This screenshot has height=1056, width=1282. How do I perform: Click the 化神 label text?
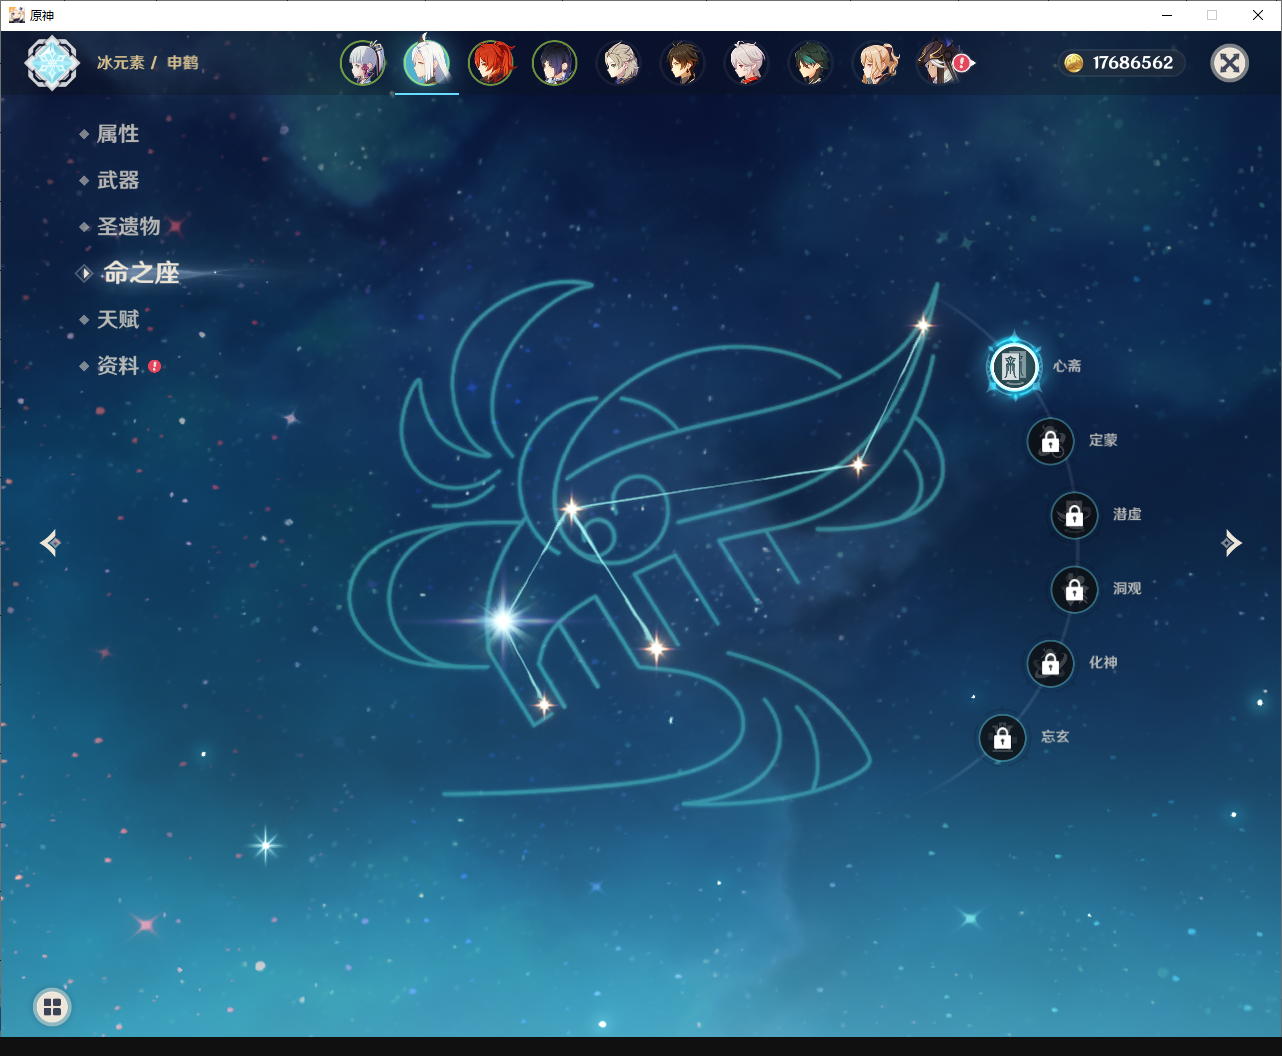click(x=1103, y=662)
